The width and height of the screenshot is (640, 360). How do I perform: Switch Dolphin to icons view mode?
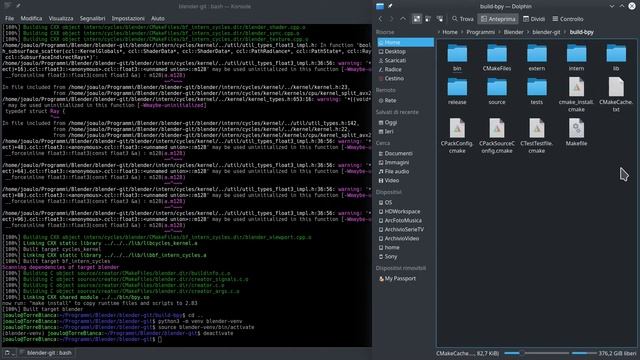[417, 19]
